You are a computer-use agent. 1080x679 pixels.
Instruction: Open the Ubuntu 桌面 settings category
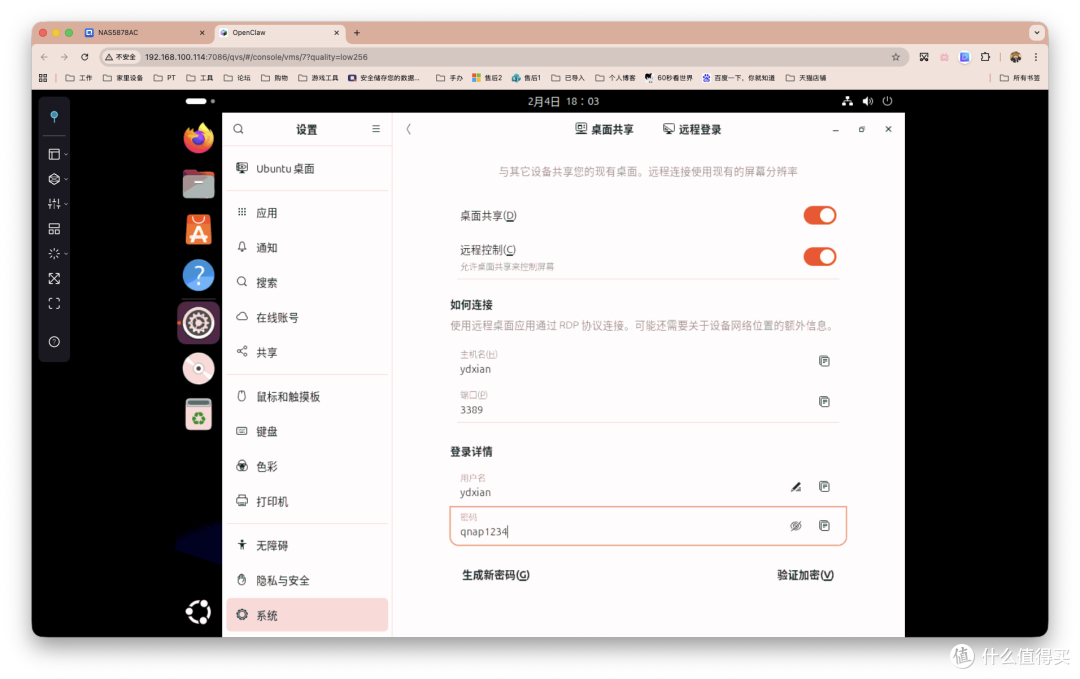click(307, 169)
